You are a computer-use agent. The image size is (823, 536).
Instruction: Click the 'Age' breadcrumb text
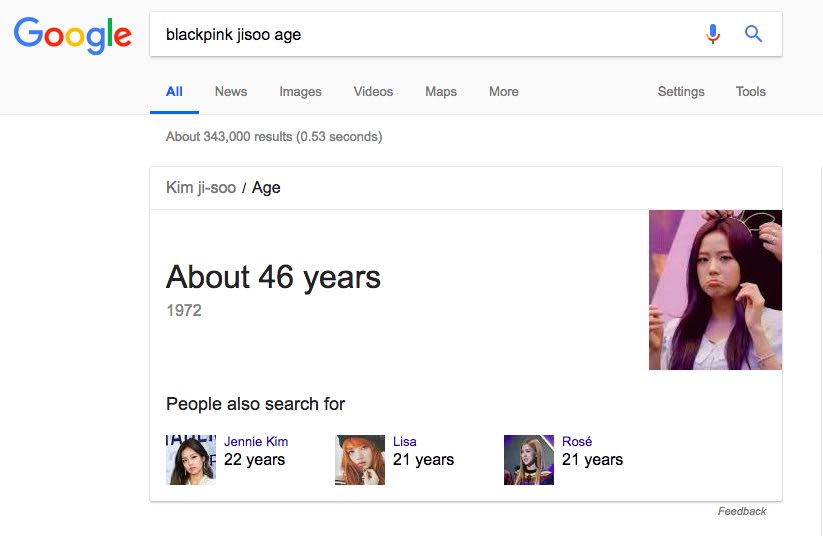[x=266, y=187]
